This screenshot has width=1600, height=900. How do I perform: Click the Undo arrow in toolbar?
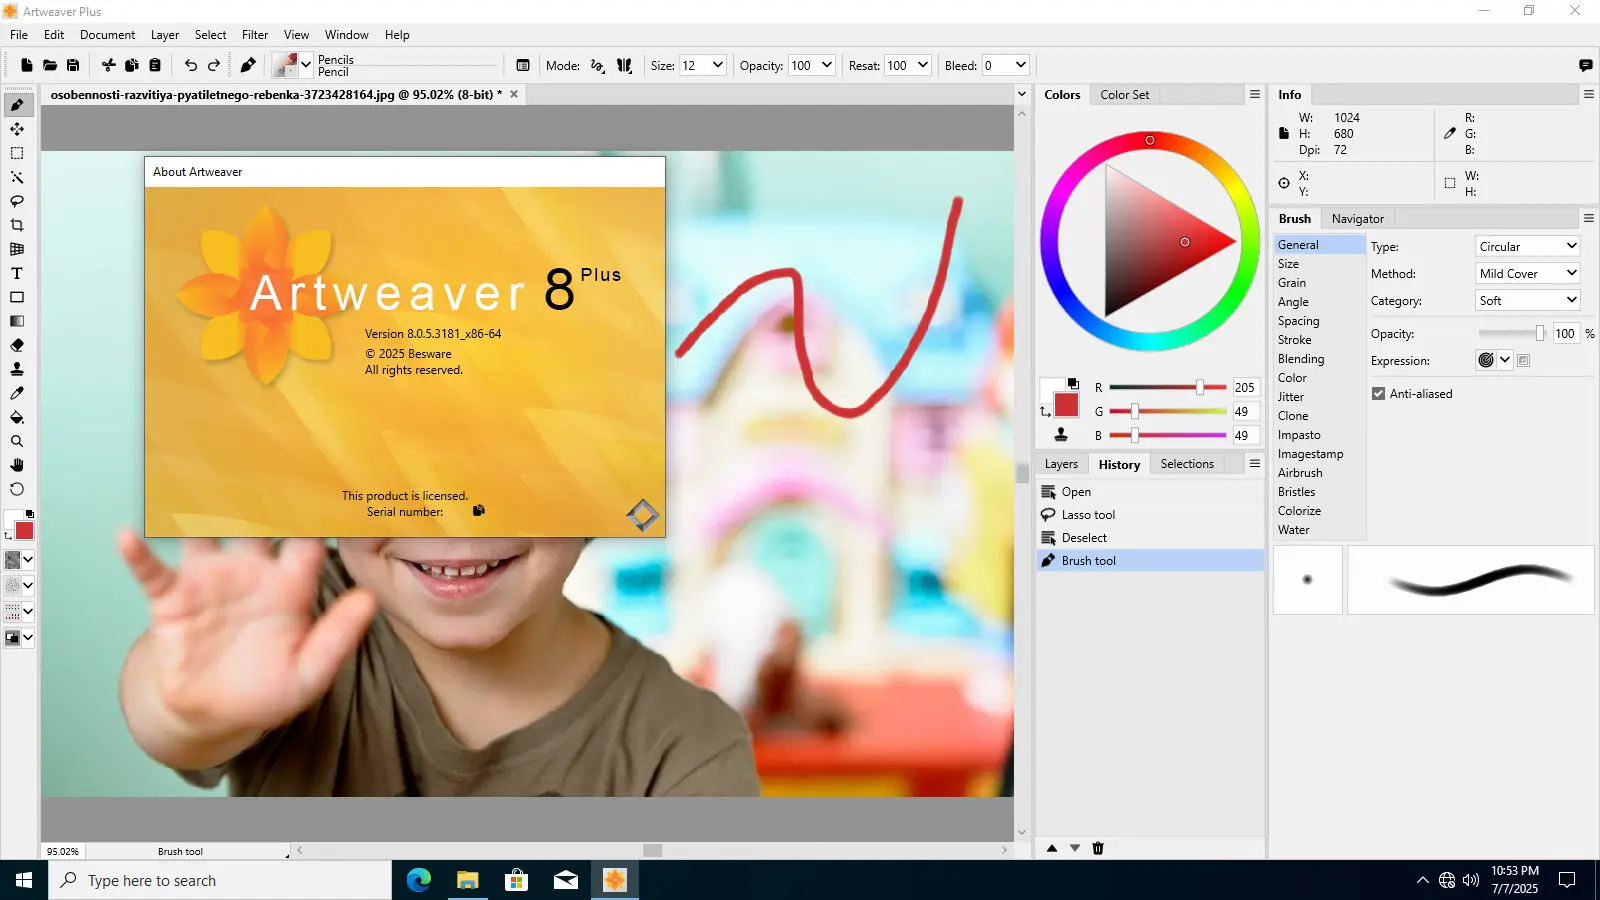(190, 66)
